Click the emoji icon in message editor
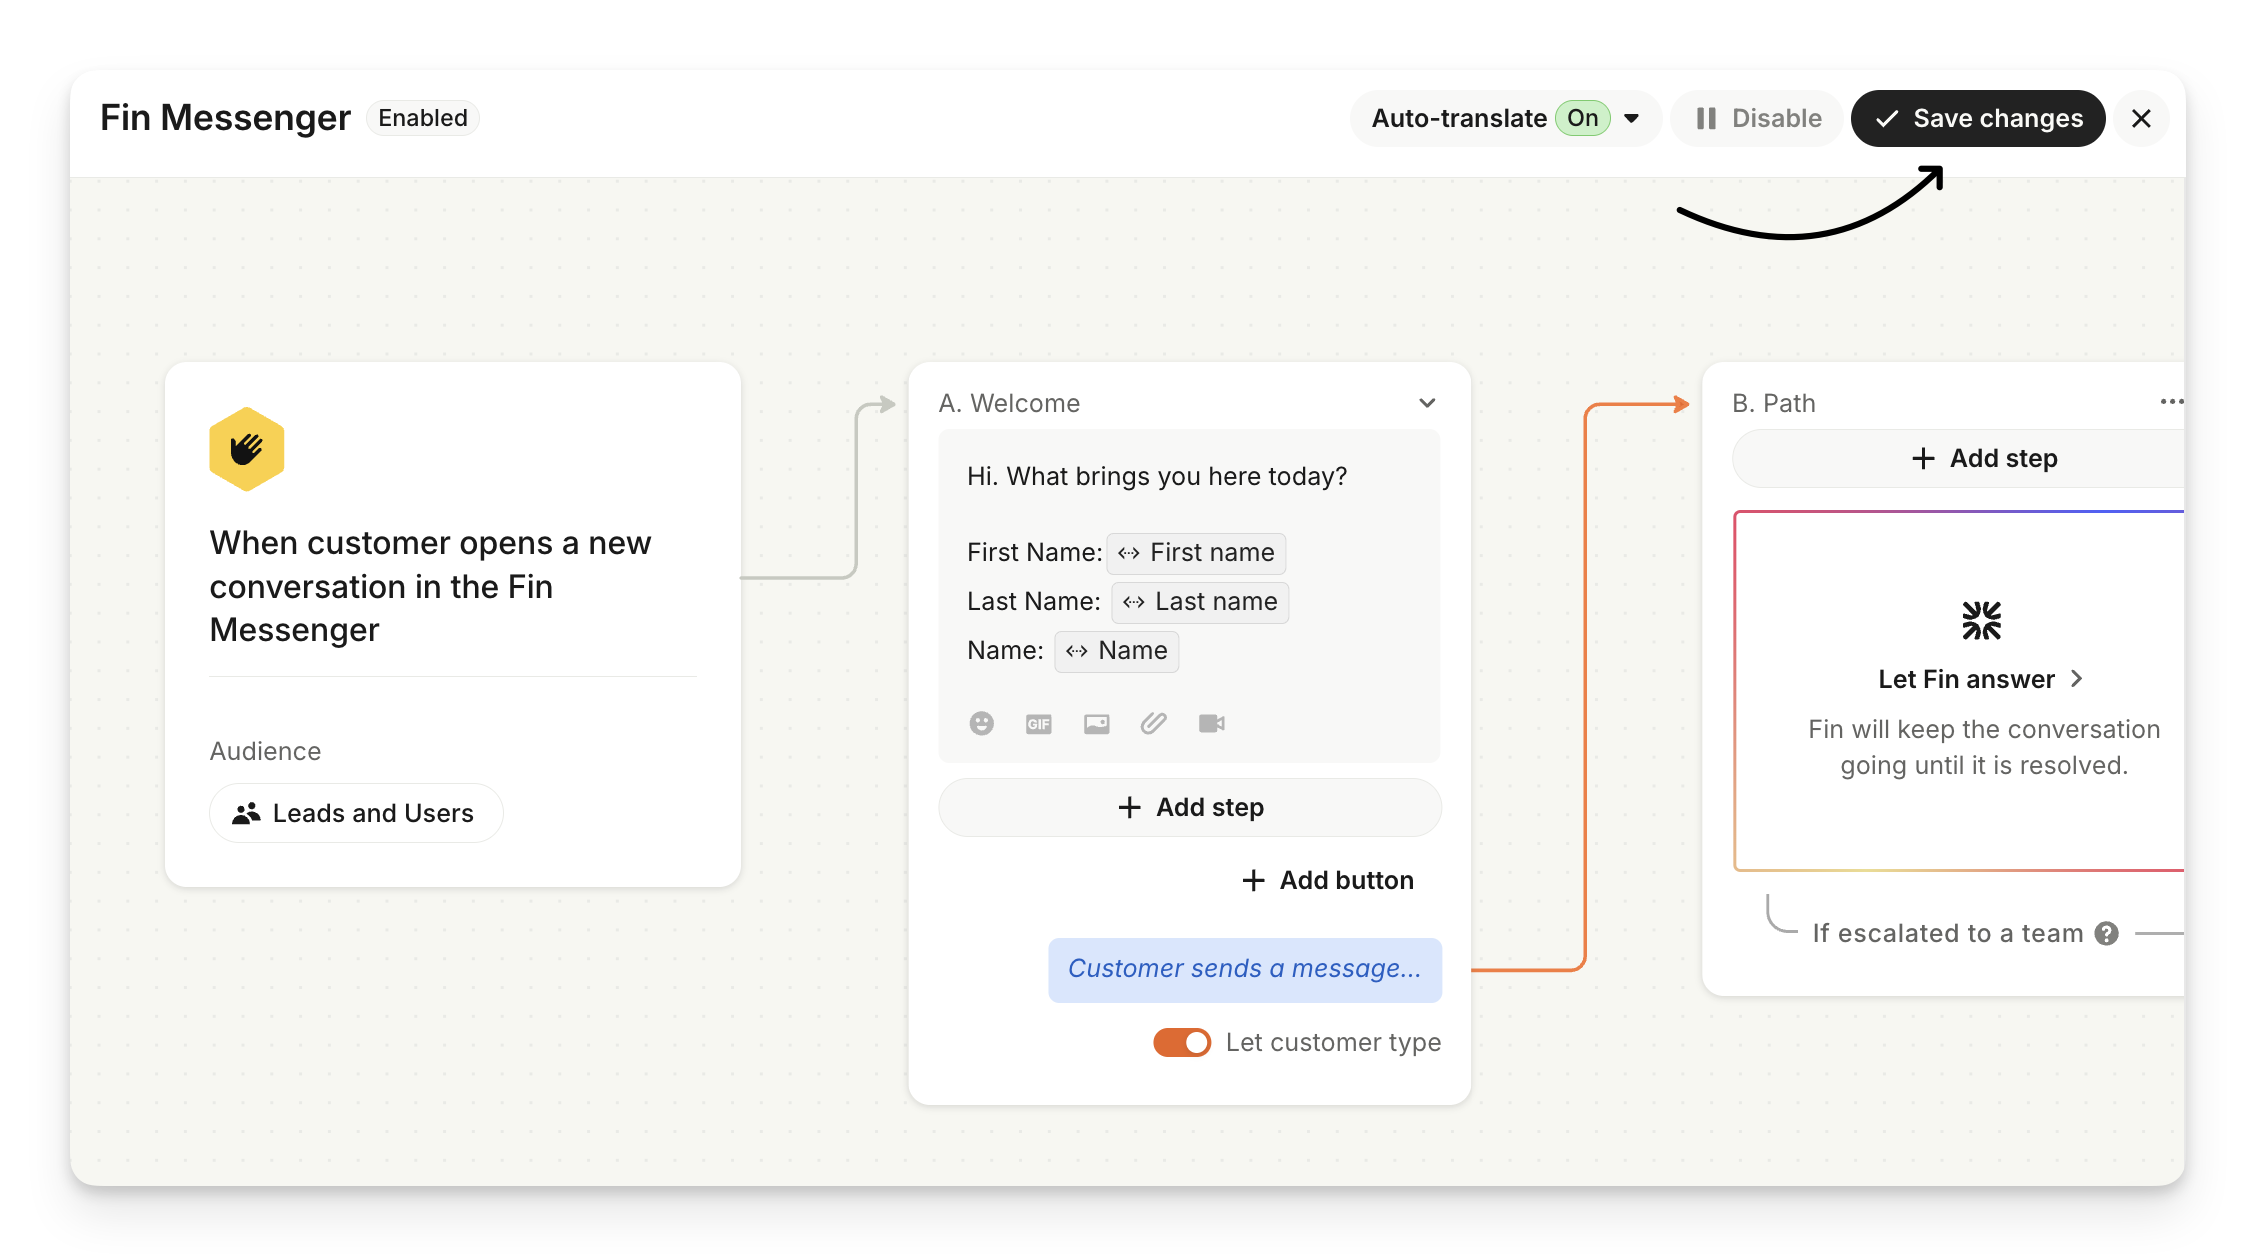 pyautogui.click(x=981, y=723)
